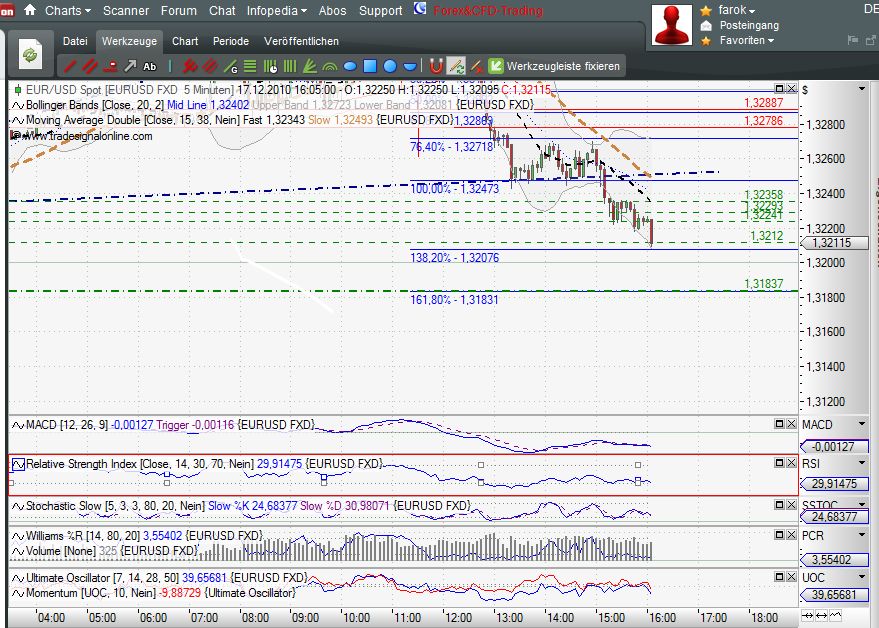
Task: Go to the Home icon in the top bar
Action: click(30, 10)
